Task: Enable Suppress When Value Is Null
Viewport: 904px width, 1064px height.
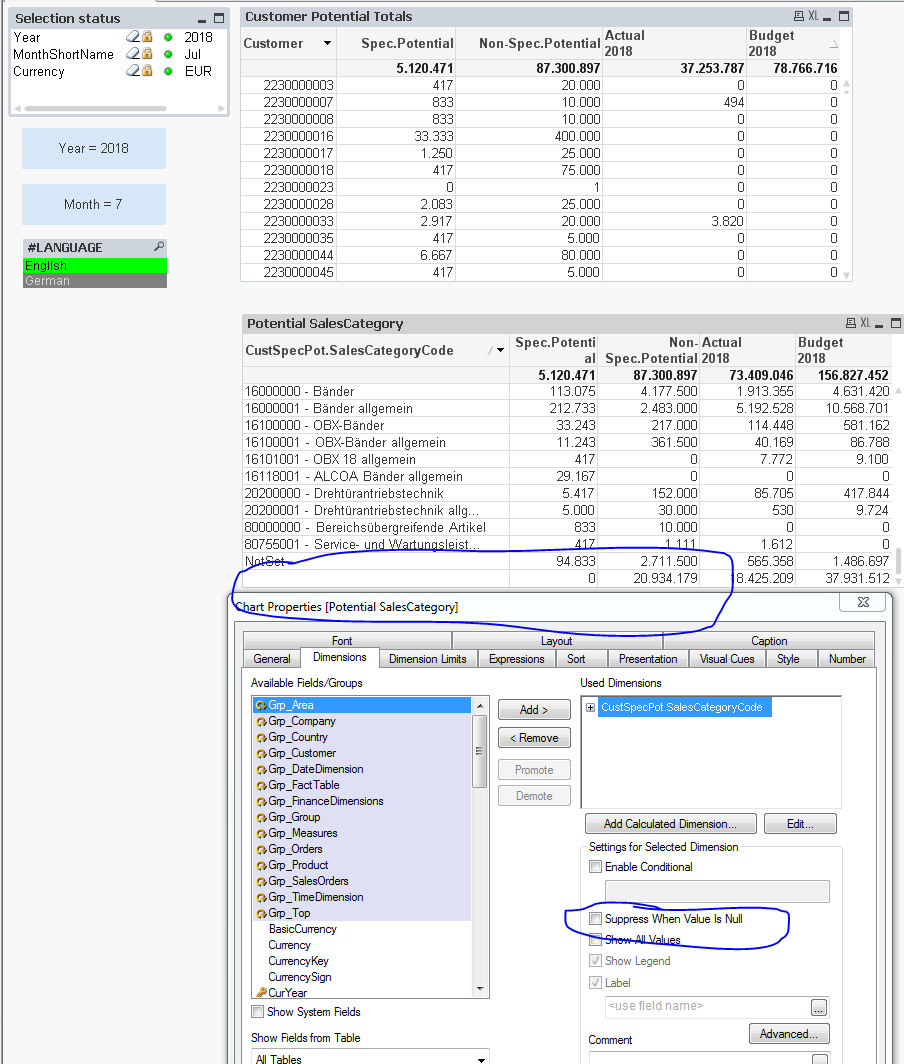Action: (596, 918)
